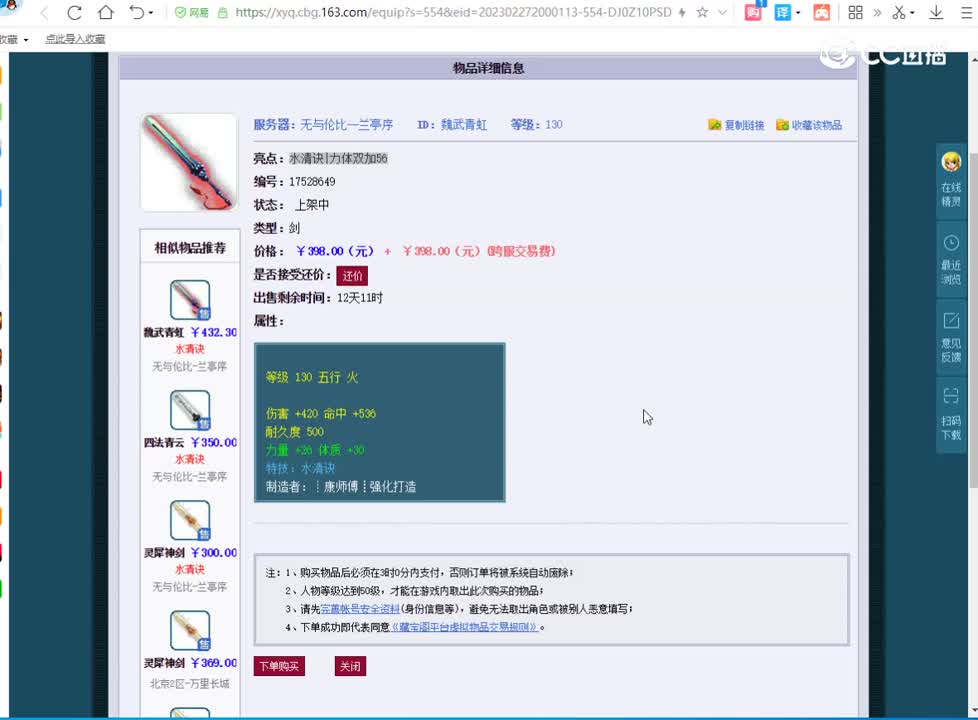Open the blue translate extension icon
The height and width of the screenshot is (720, 978).
782,12
